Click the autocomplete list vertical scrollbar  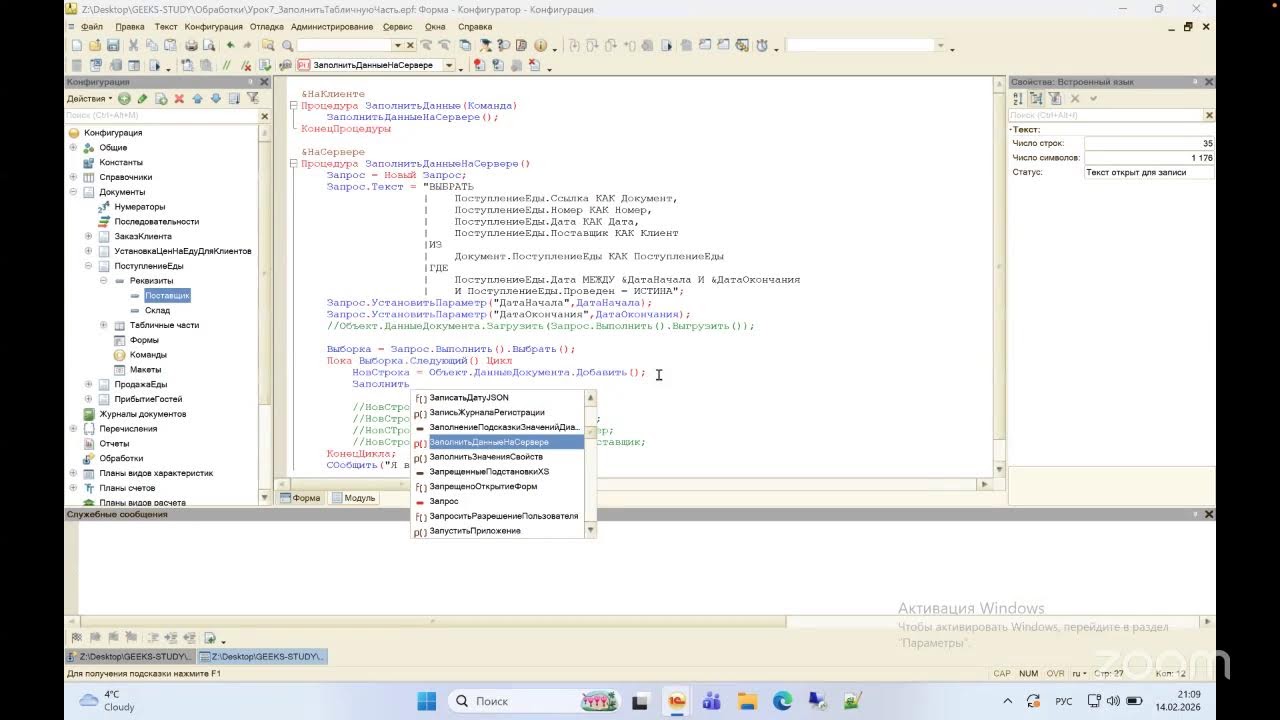pos(591,464)
